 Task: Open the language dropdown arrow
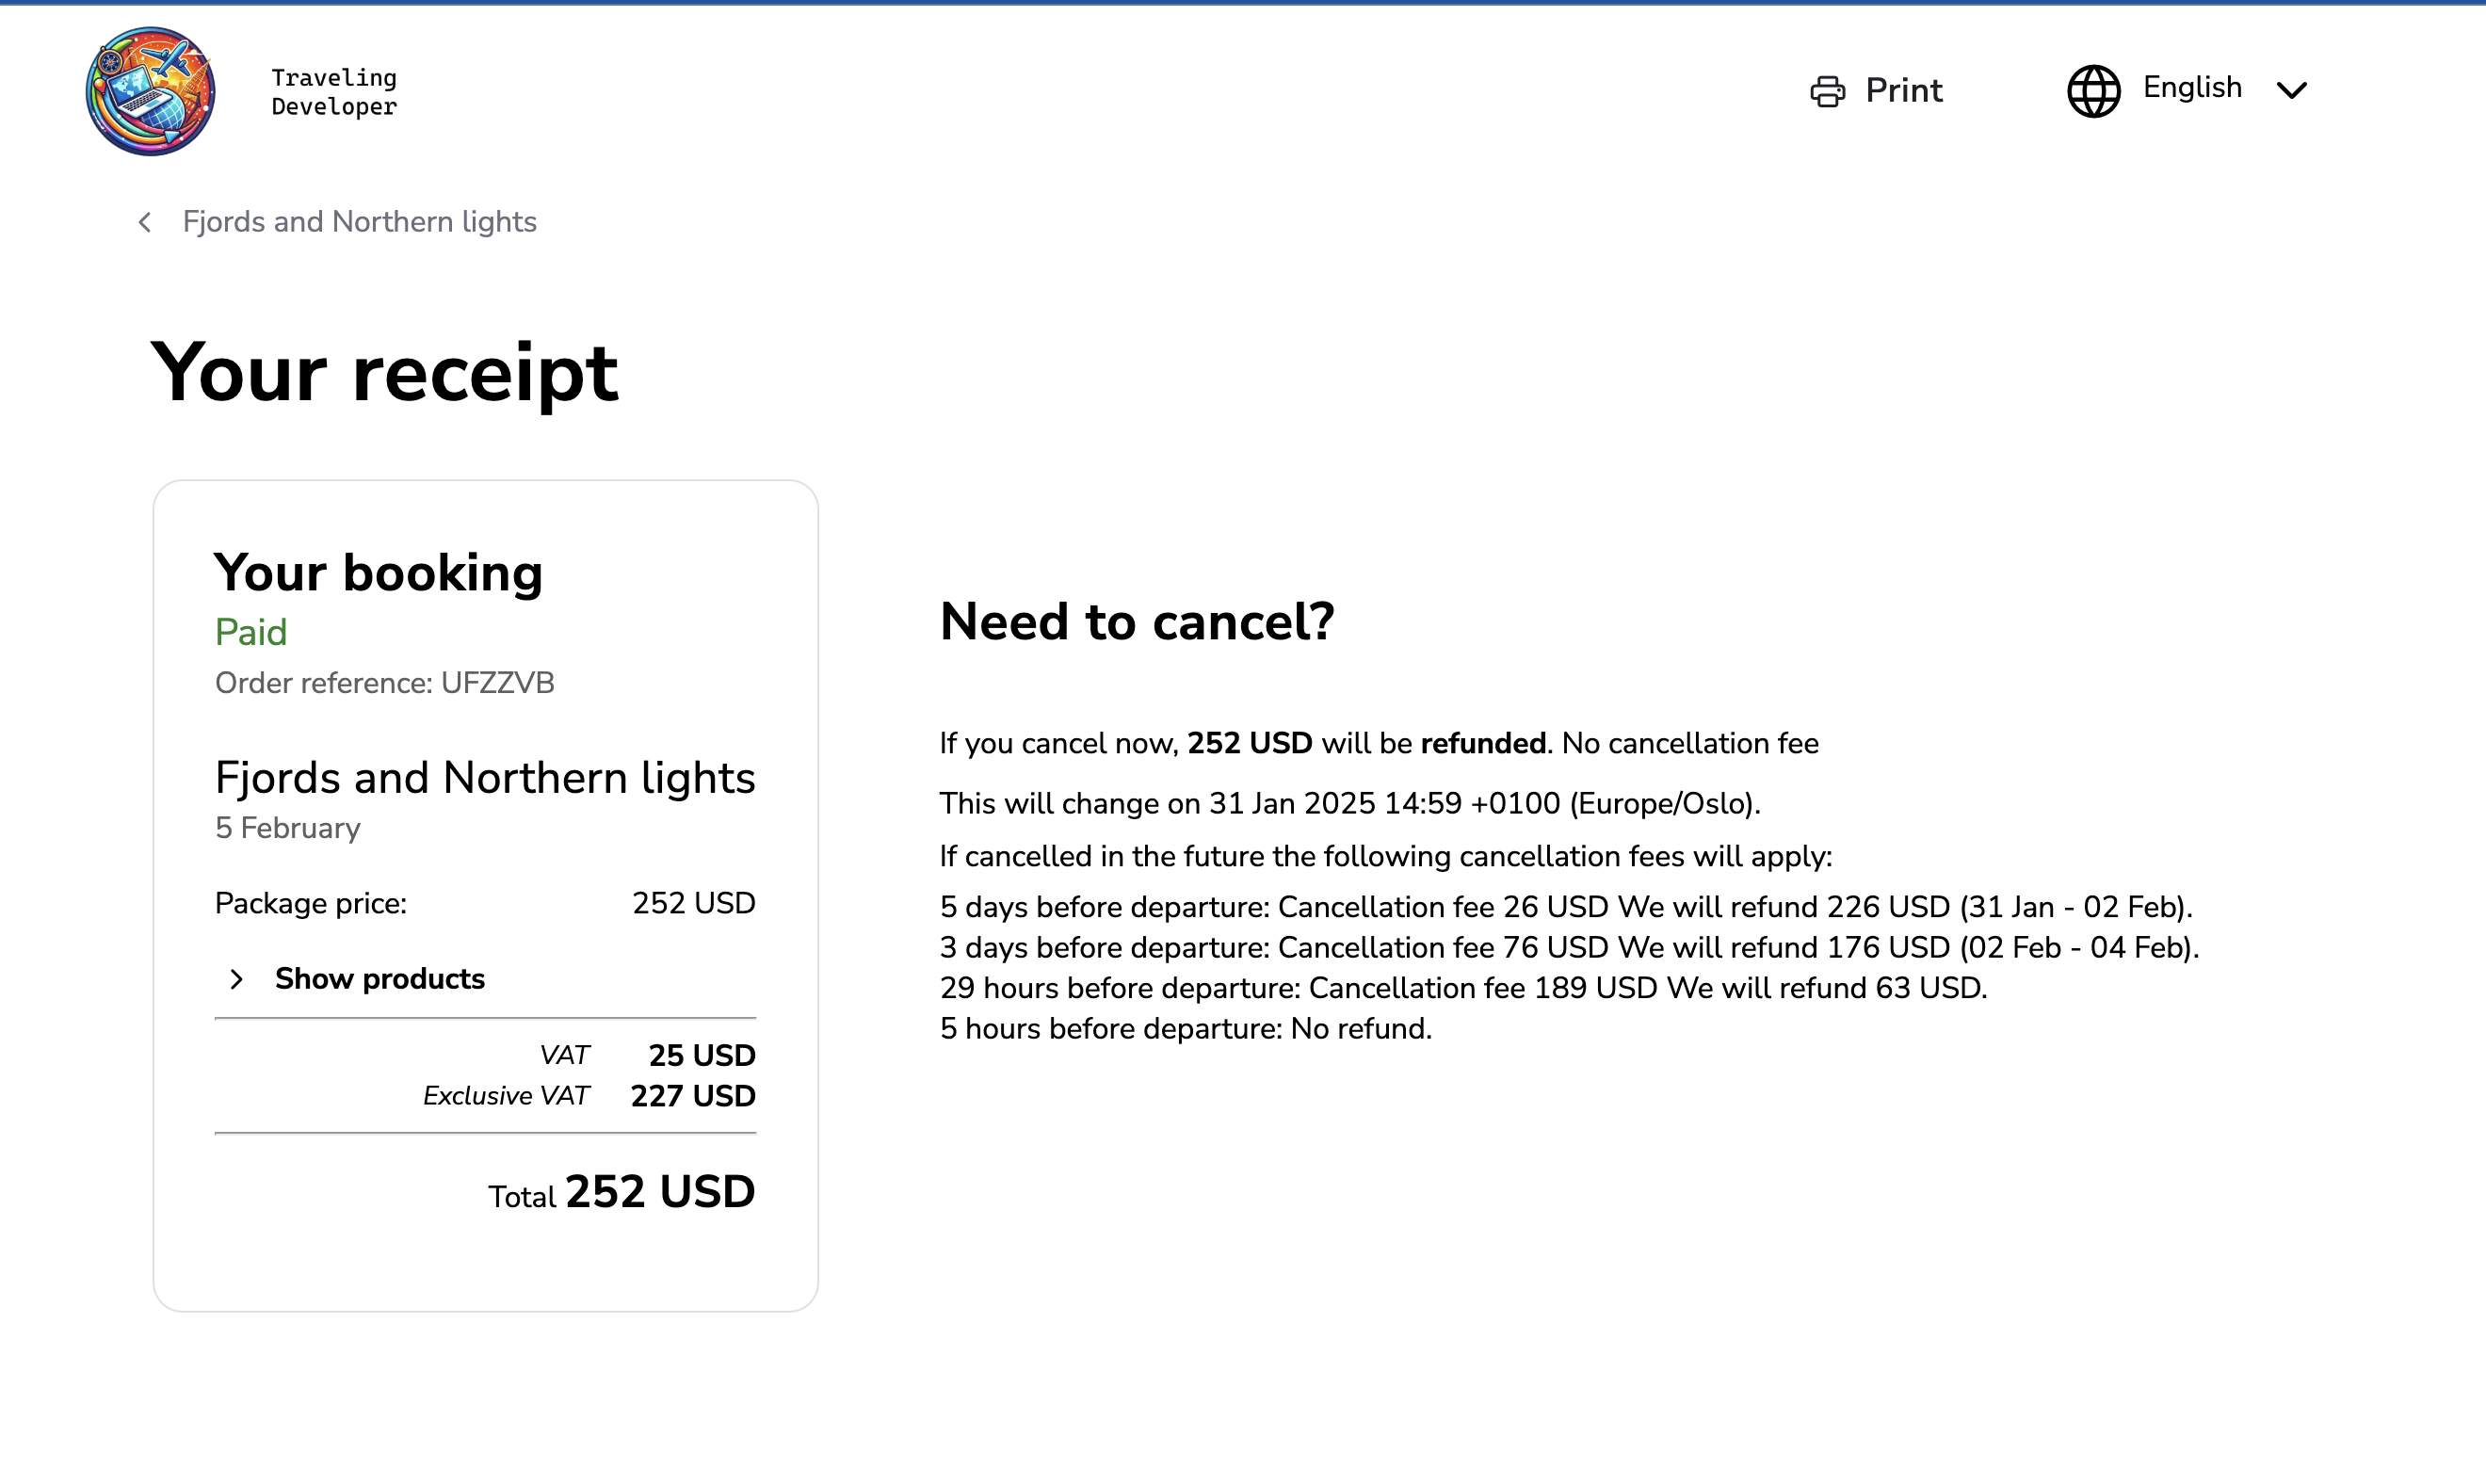coord(2291,91)
